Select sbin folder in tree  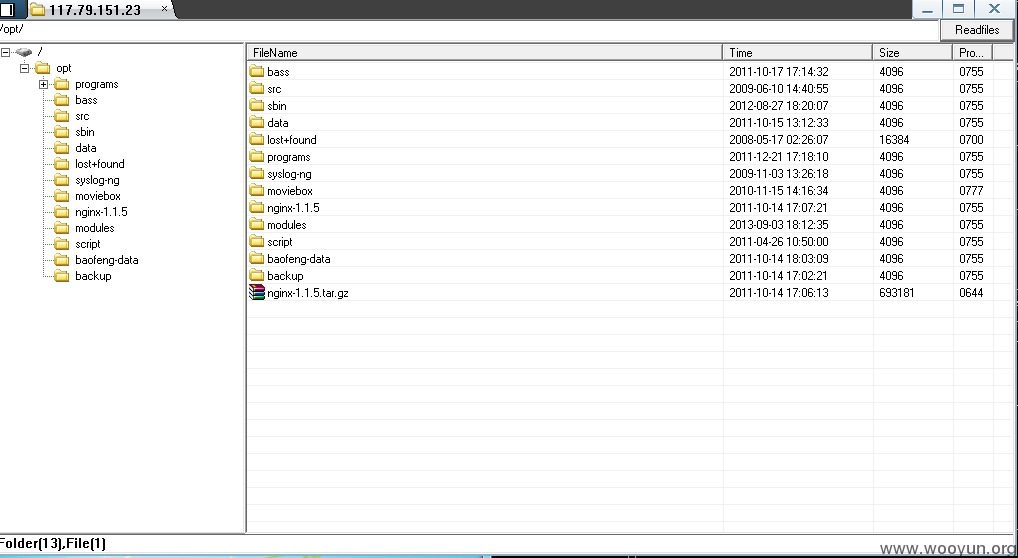pyautogui.click(x=84, y=132)
